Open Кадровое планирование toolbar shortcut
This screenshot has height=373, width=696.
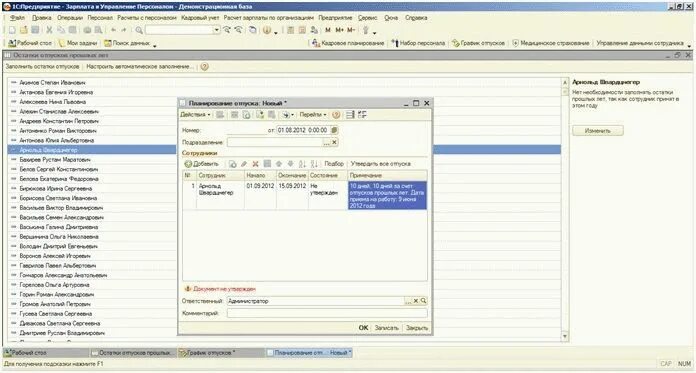[348, 43]
